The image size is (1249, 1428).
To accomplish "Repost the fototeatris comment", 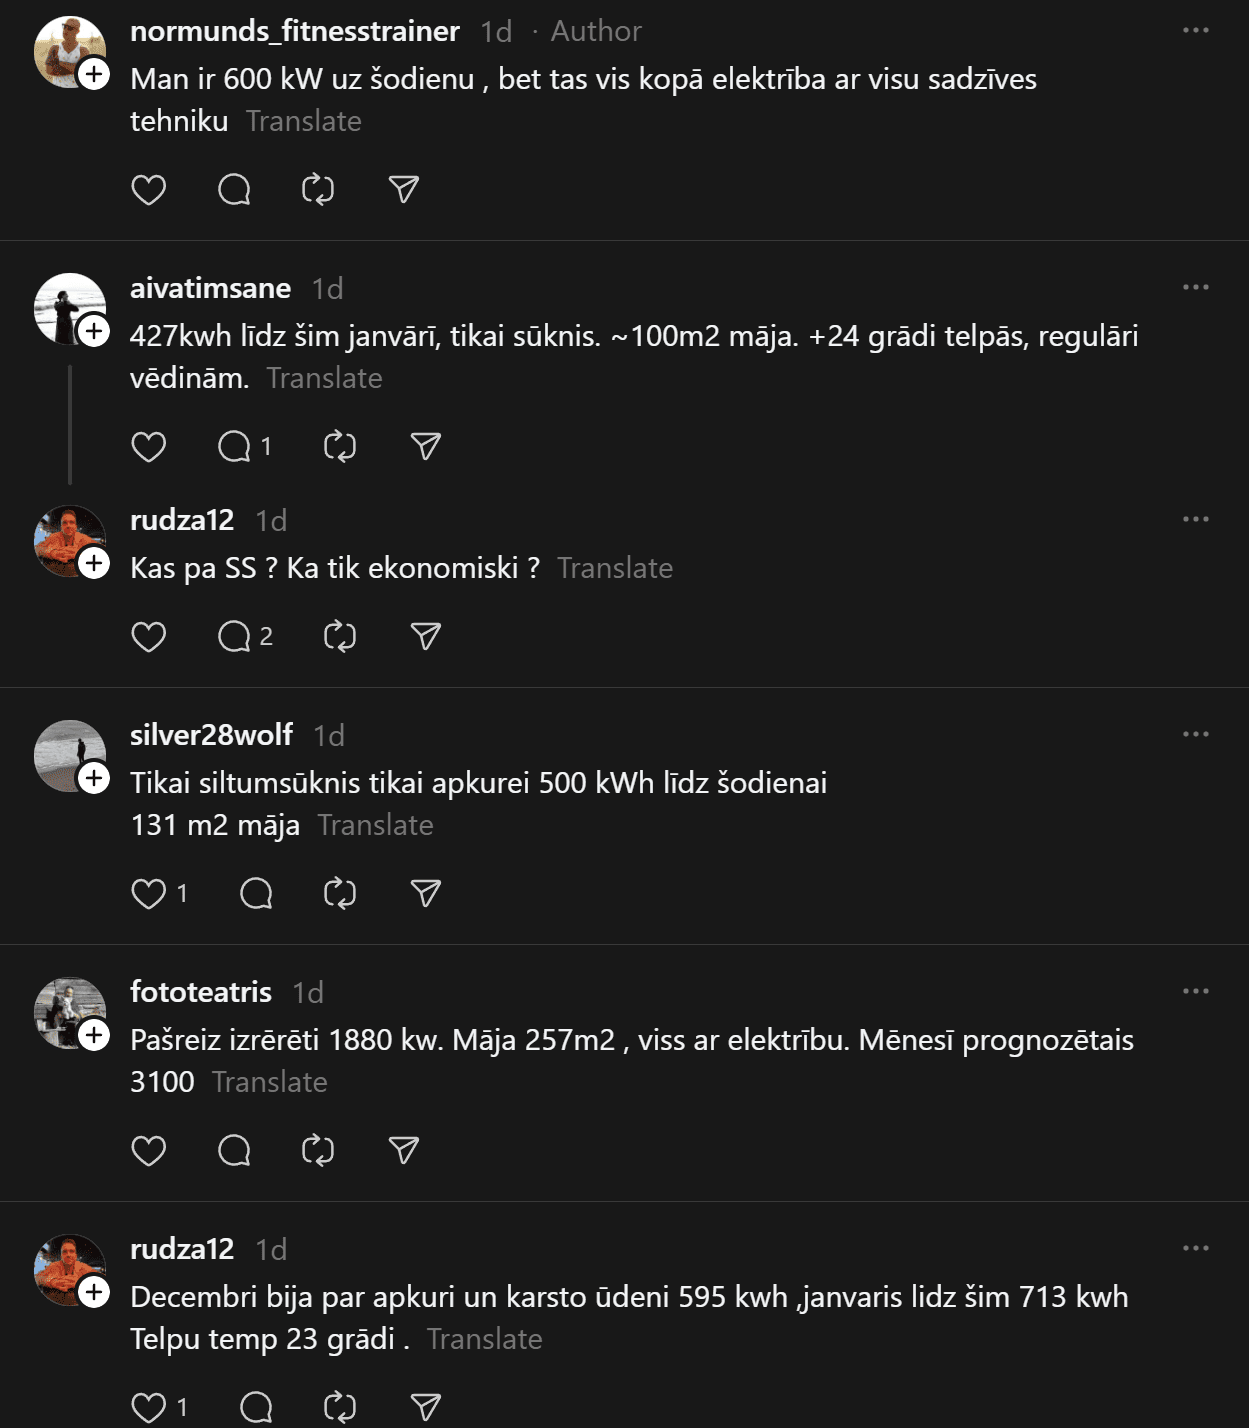I will click(318, 1151).
